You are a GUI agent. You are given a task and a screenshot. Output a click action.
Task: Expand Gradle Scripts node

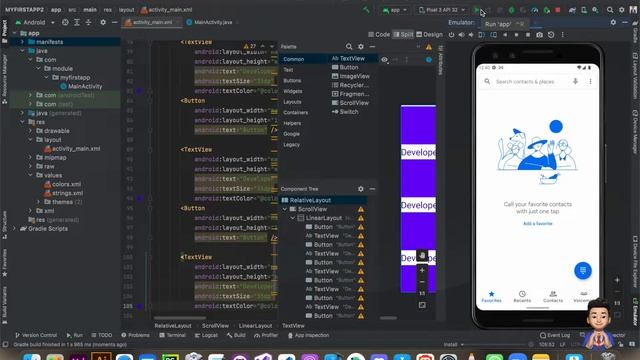[x=14, y=229]
